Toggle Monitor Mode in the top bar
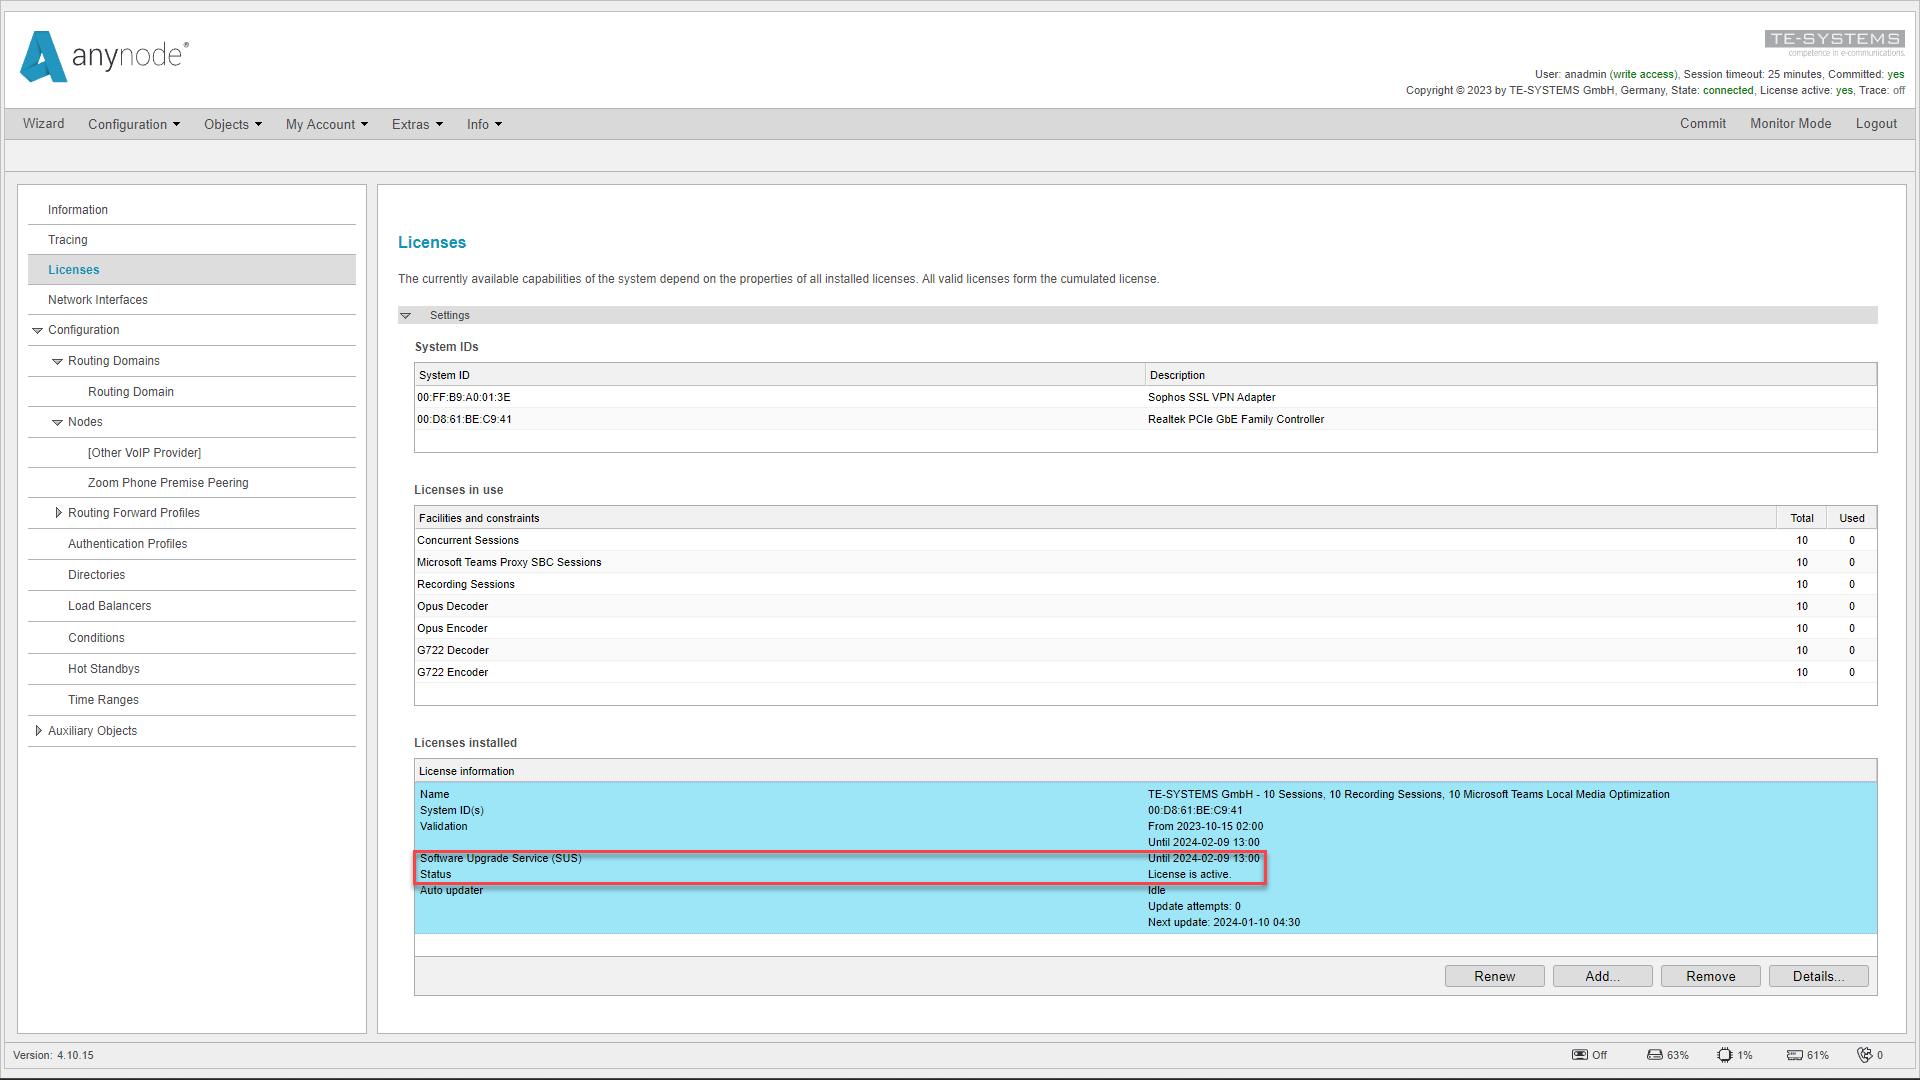1920x1080 pixels. [x=1790, y=123]
